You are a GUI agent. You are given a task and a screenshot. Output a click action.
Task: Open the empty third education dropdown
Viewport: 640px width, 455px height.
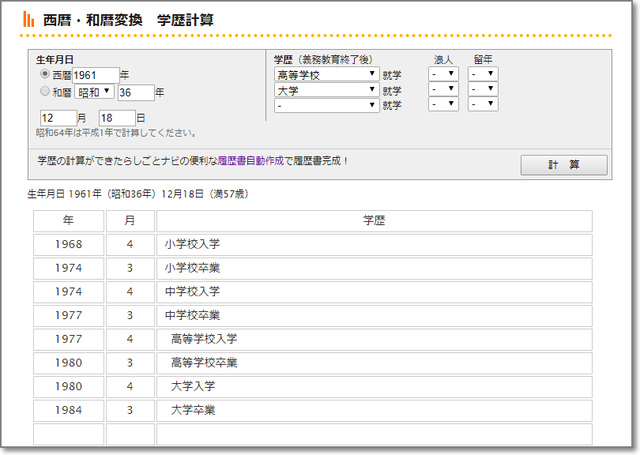tap(325, 105)
